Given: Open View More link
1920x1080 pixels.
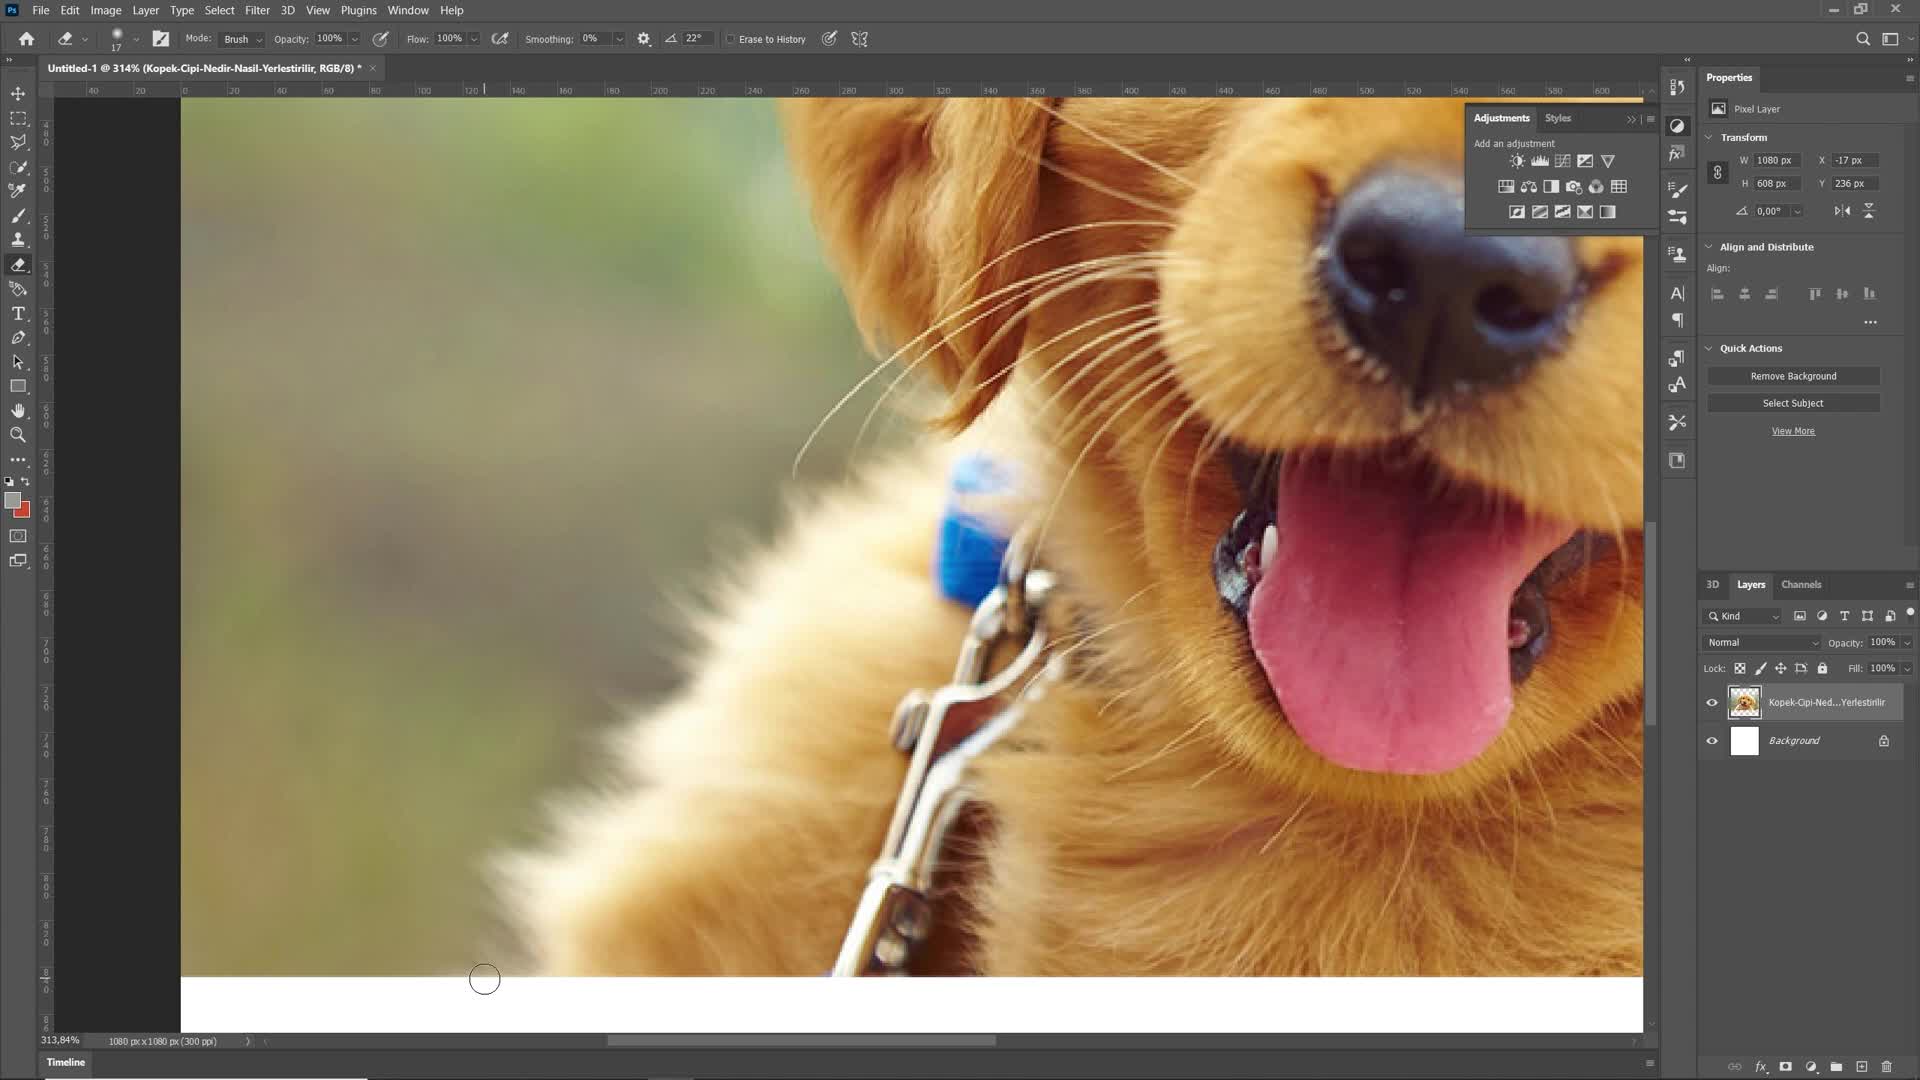Looking at the screenshot, I should pos(1793,431).
